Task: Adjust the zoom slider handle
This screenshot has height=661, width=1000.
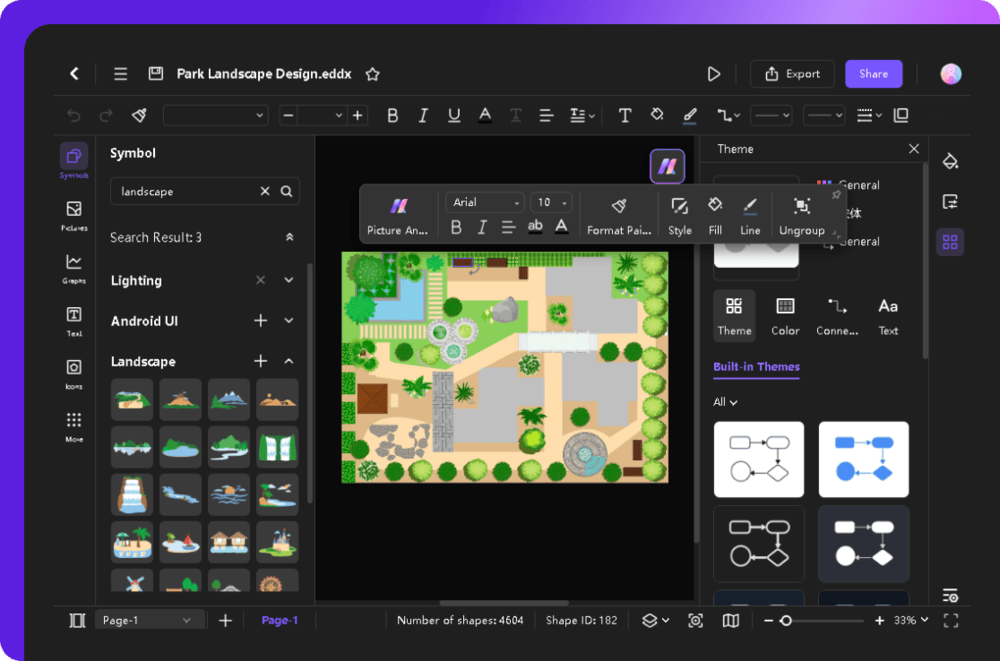Action: [786, 620]
